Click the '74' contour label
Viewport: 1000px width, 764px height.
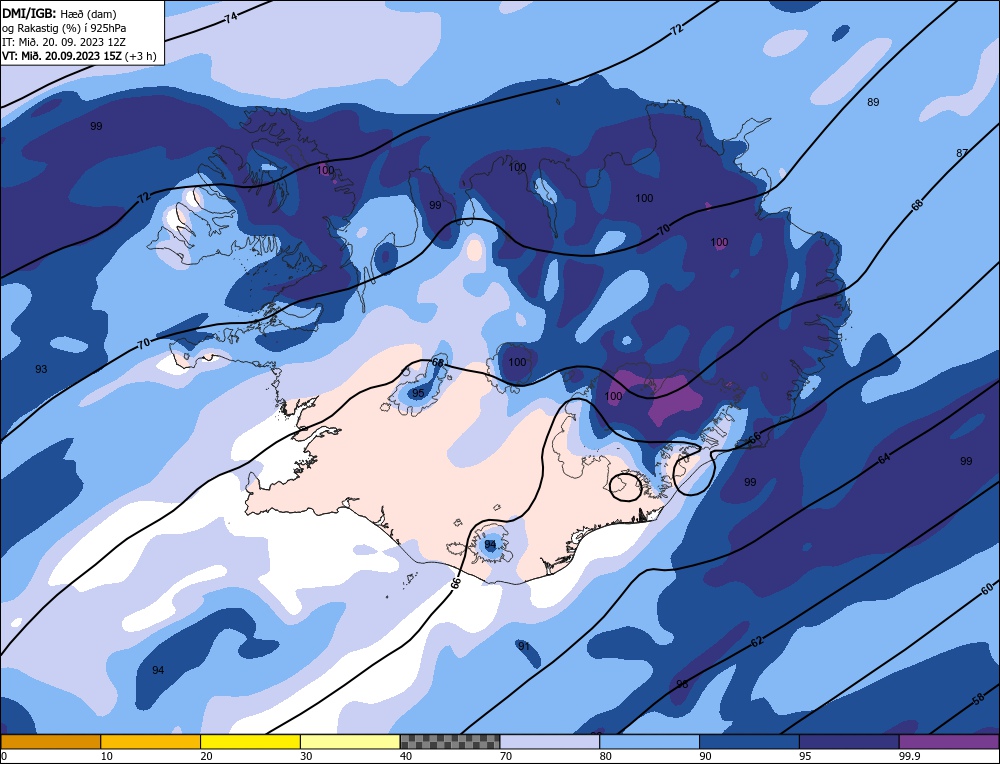[231, 18]
